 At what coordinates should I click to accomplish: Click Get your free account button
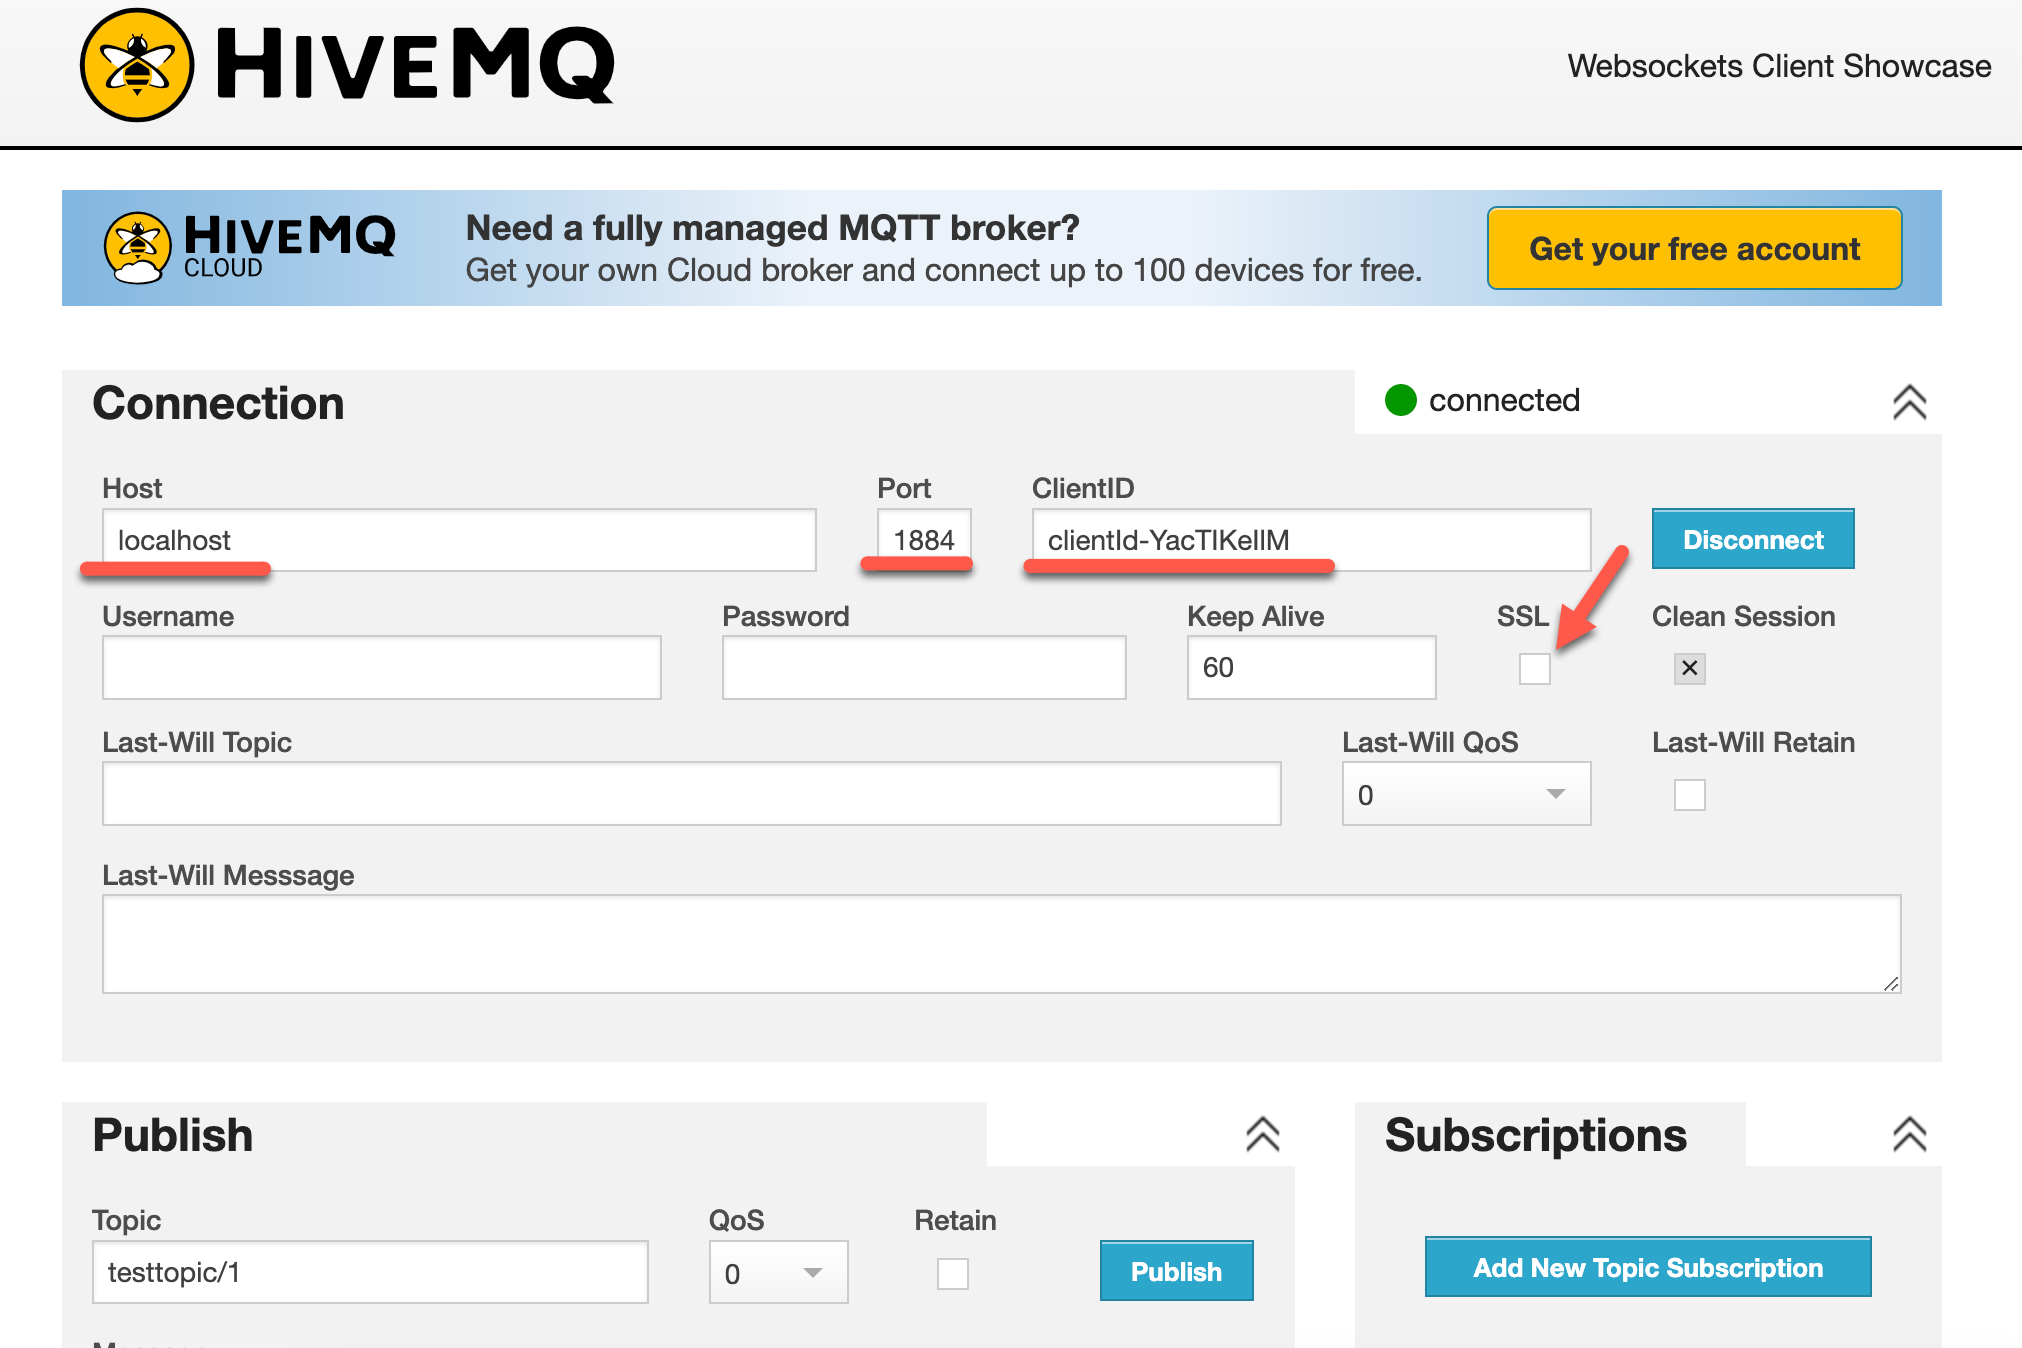coord(1694,248)
